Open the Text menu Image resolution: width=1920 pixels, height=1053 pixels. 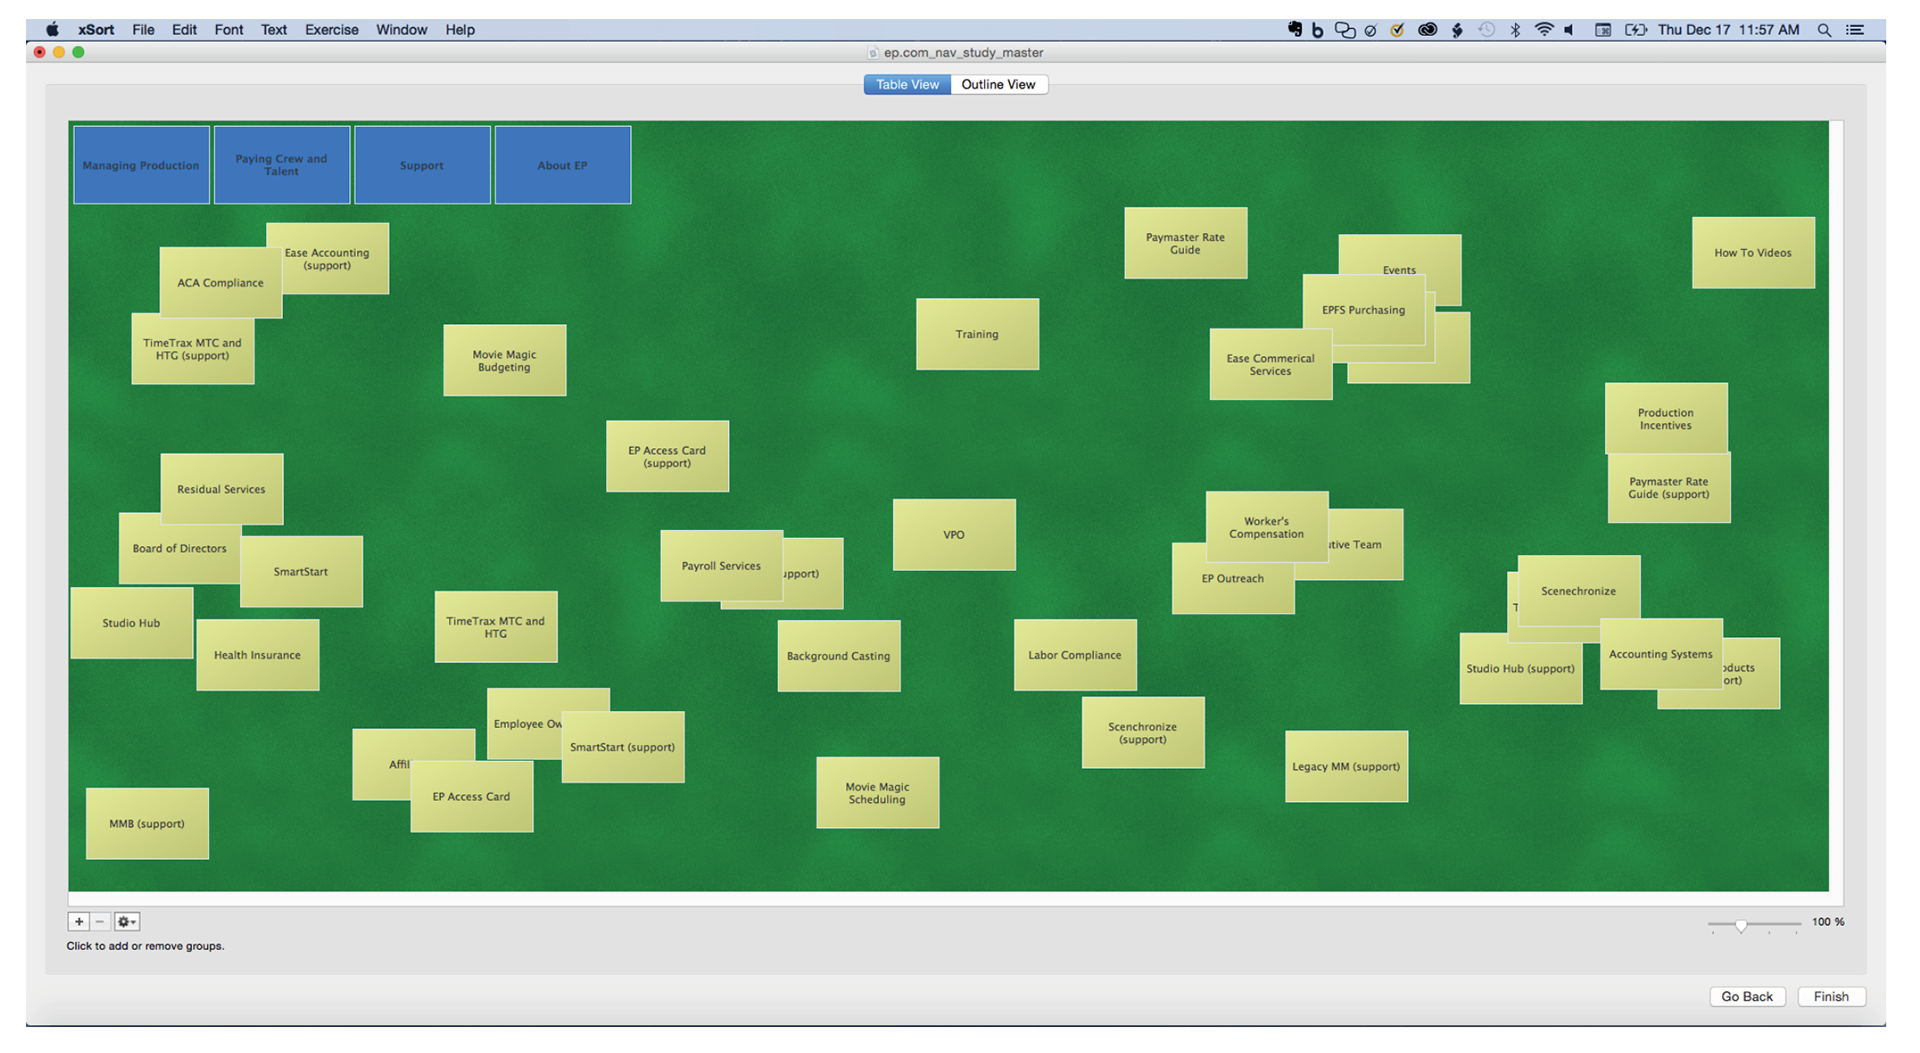coord(274,30)
